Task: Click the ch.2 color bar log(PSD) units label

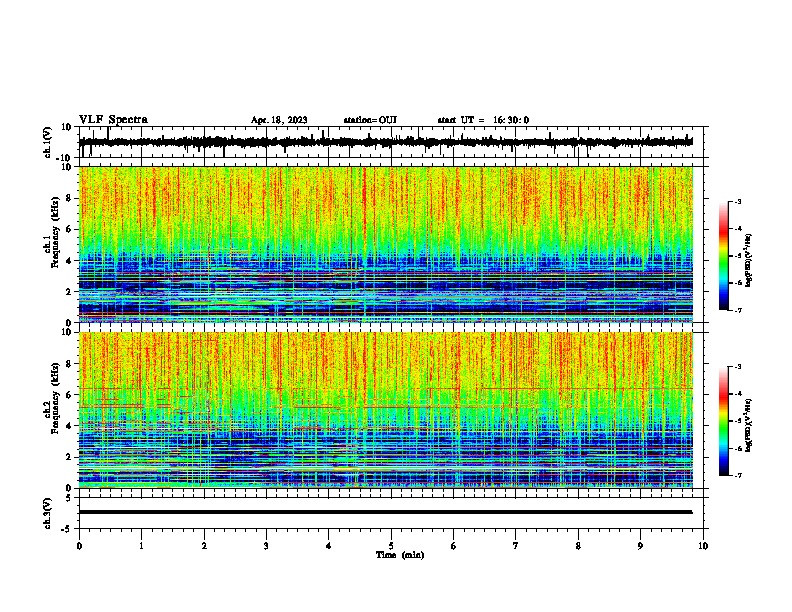Action: pos(749,425)
